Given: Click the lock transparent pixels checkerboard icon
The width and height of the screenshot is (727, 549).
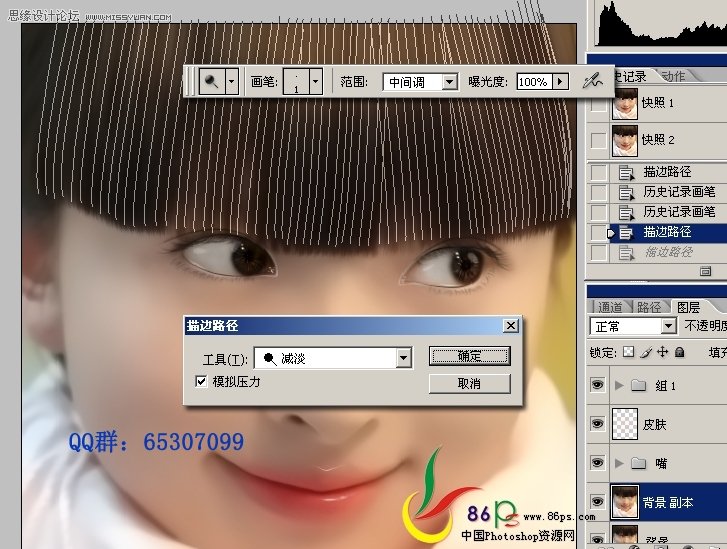Looking at the screenshot, I should (x=628, y=352).
